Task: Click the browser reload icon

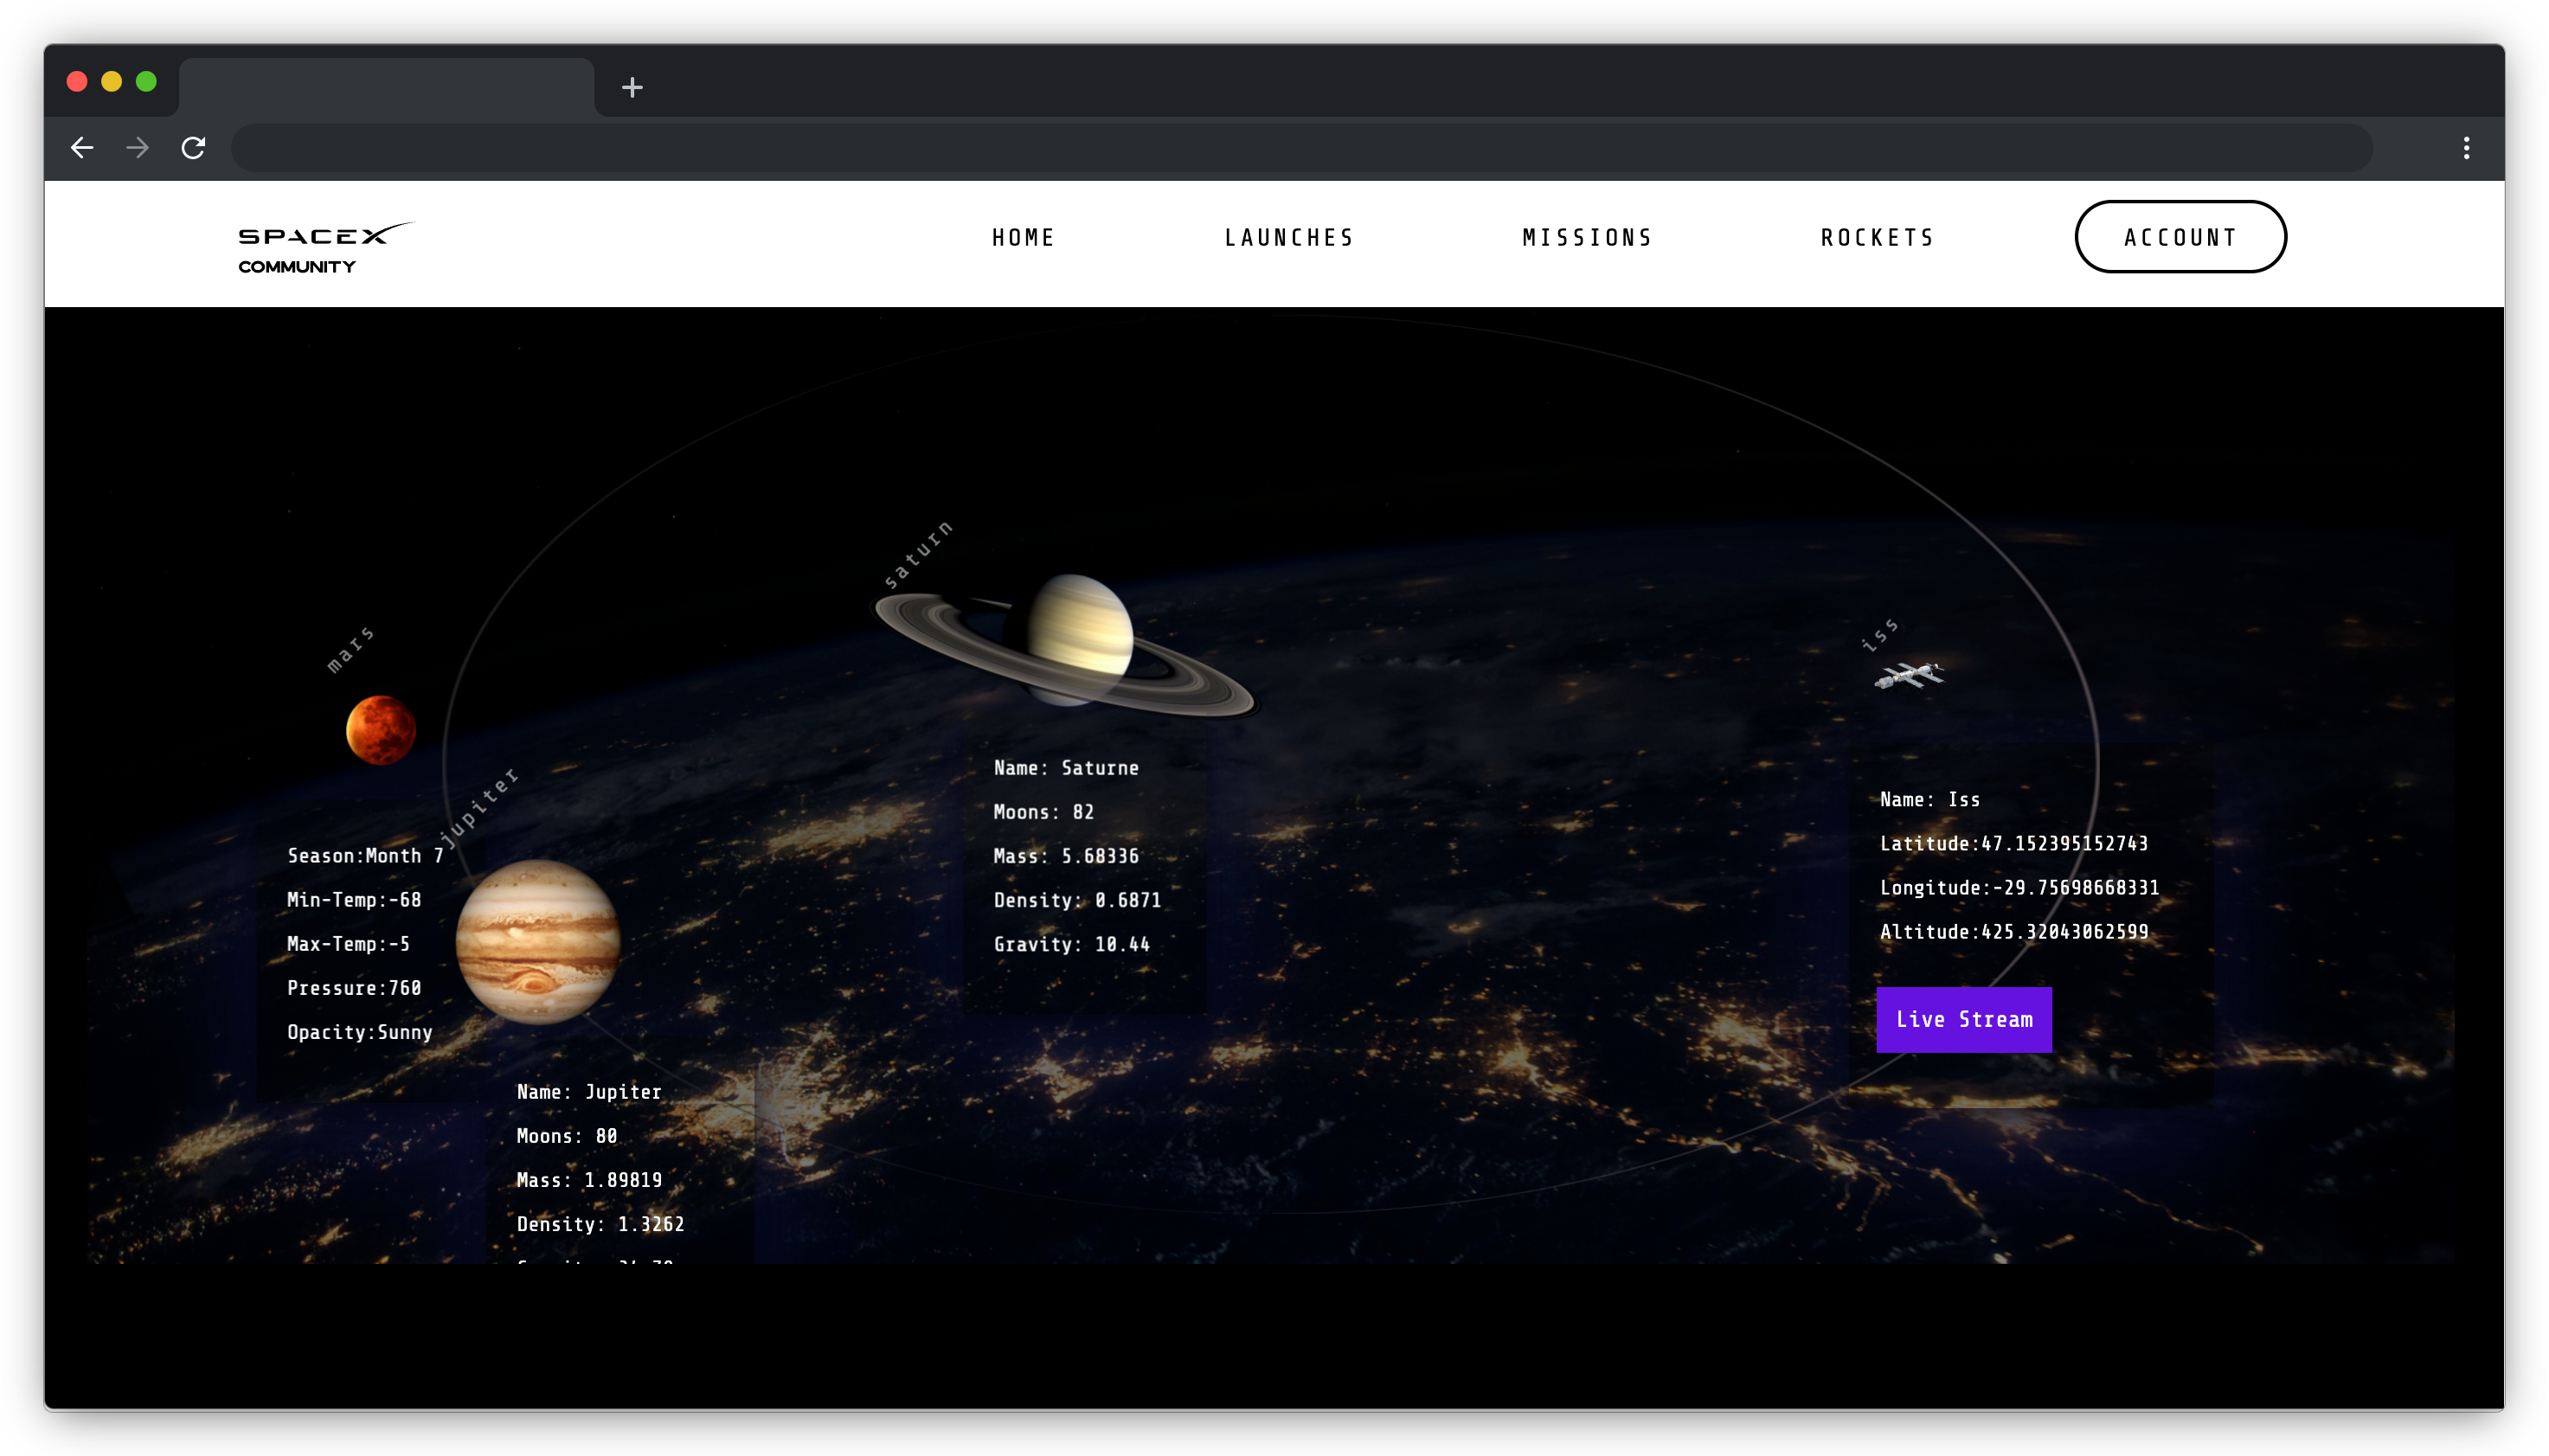Action: 193,147
